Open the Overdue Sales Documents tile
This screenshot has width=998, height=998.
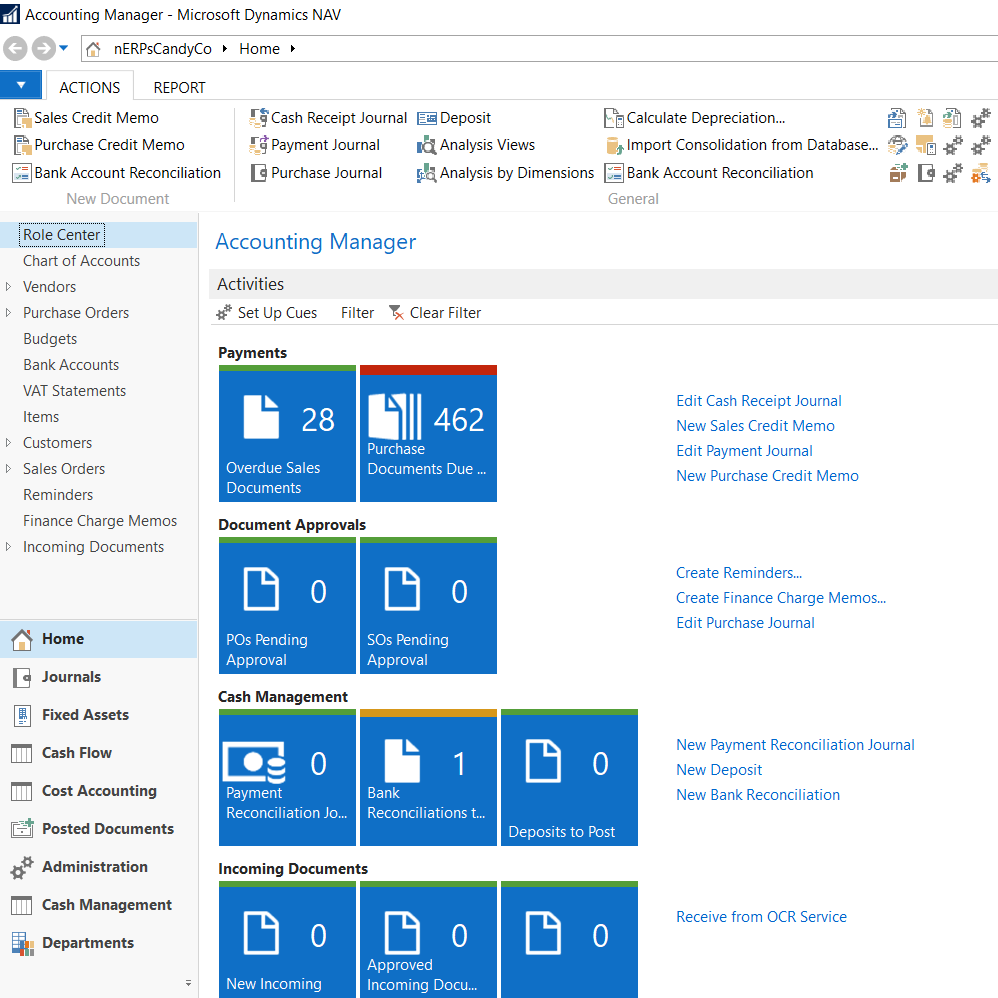click(287, 434)
